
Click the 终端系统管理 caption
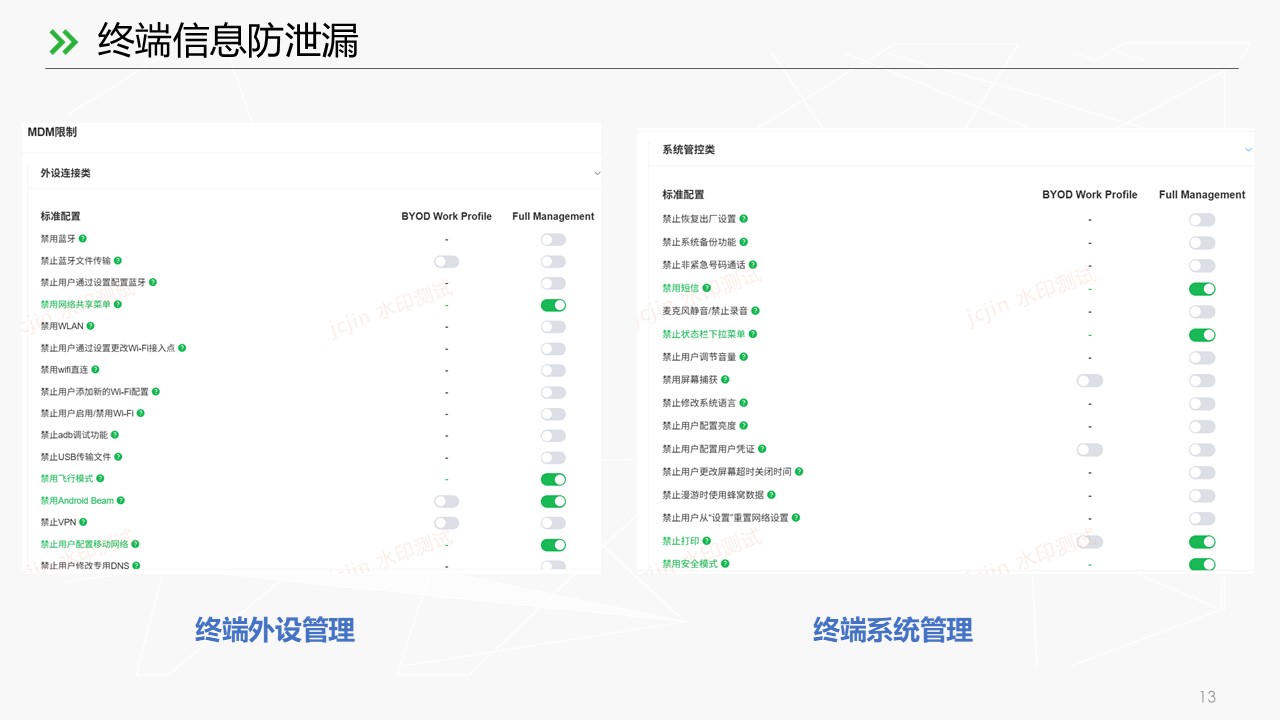click(x=893, y=630)
